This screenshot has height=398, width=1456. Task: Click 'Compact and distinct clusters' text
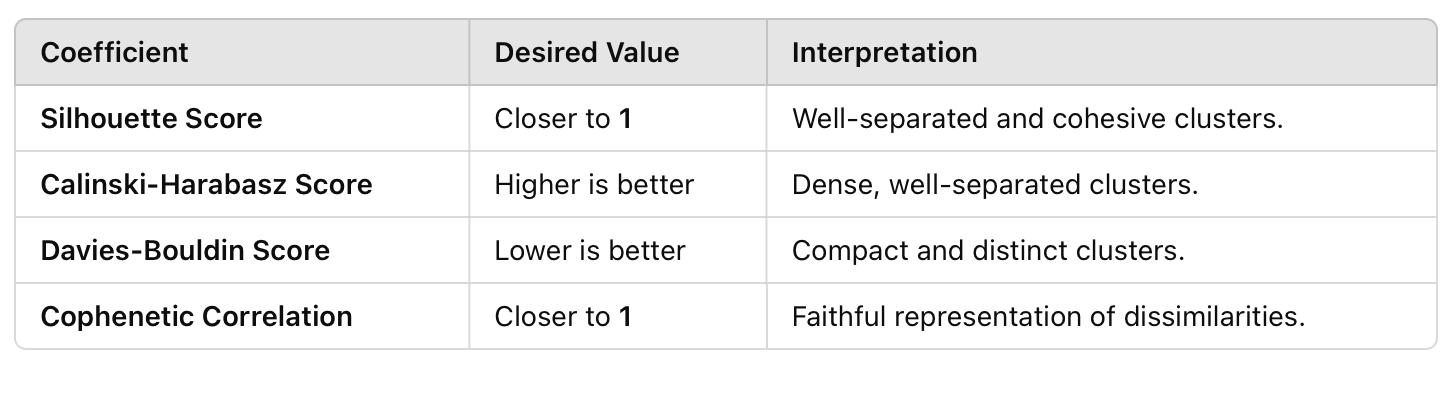tap(988, 250)
